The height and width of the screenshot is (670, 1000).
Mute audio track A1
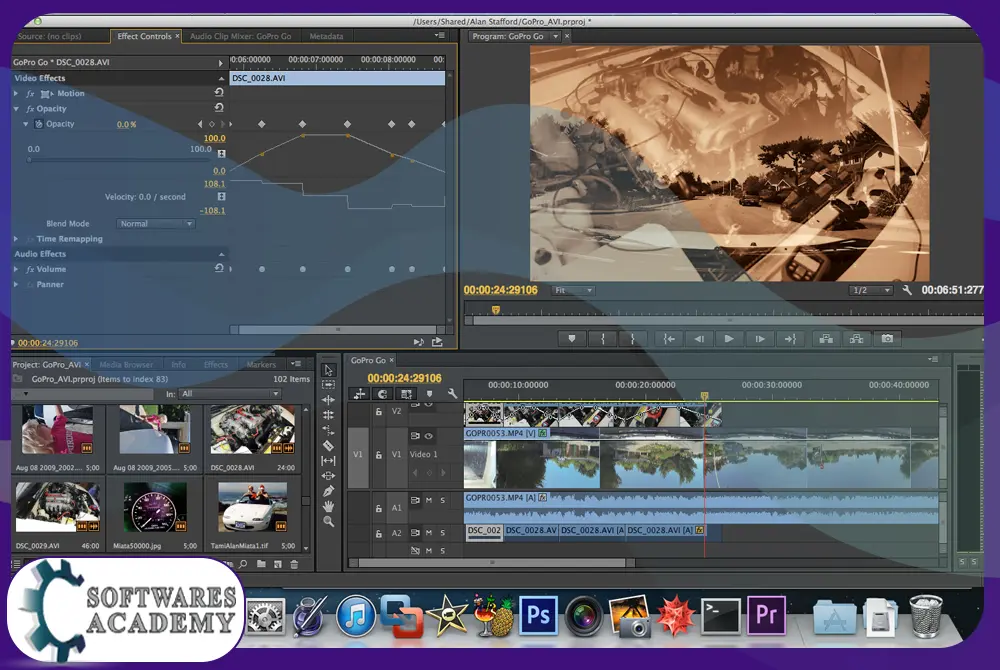tap(429, 500)
